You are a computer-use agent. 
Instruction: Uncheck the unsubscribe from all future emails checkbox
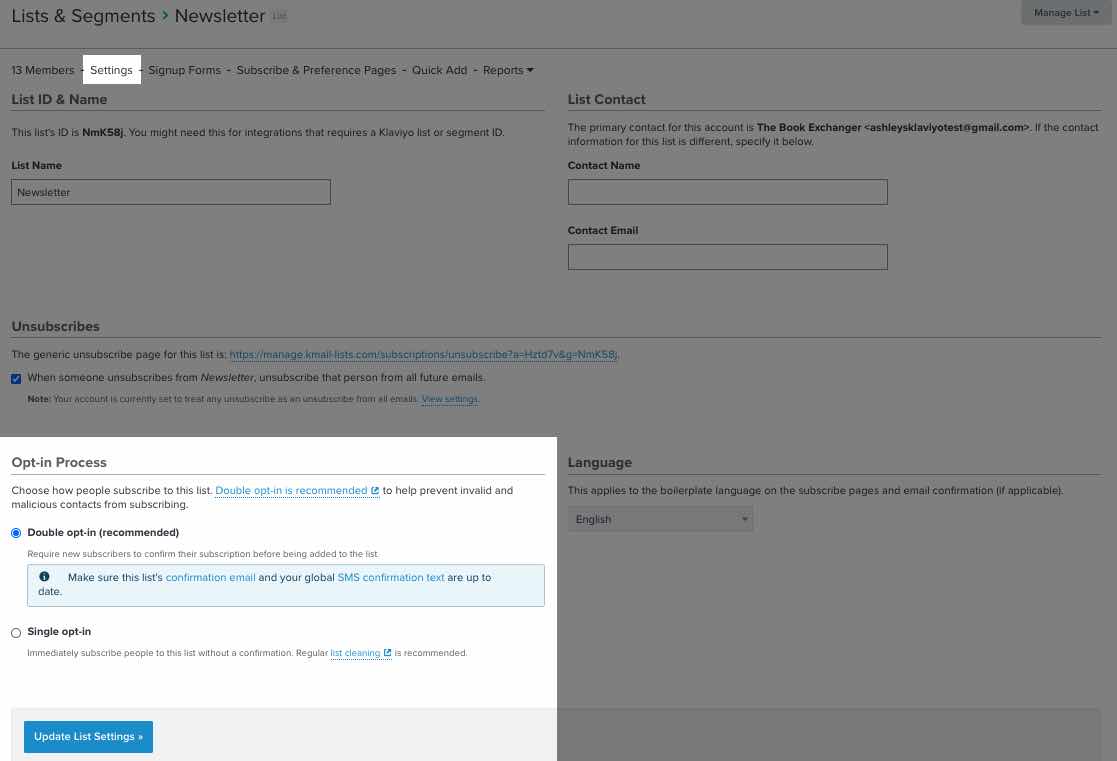15,378
